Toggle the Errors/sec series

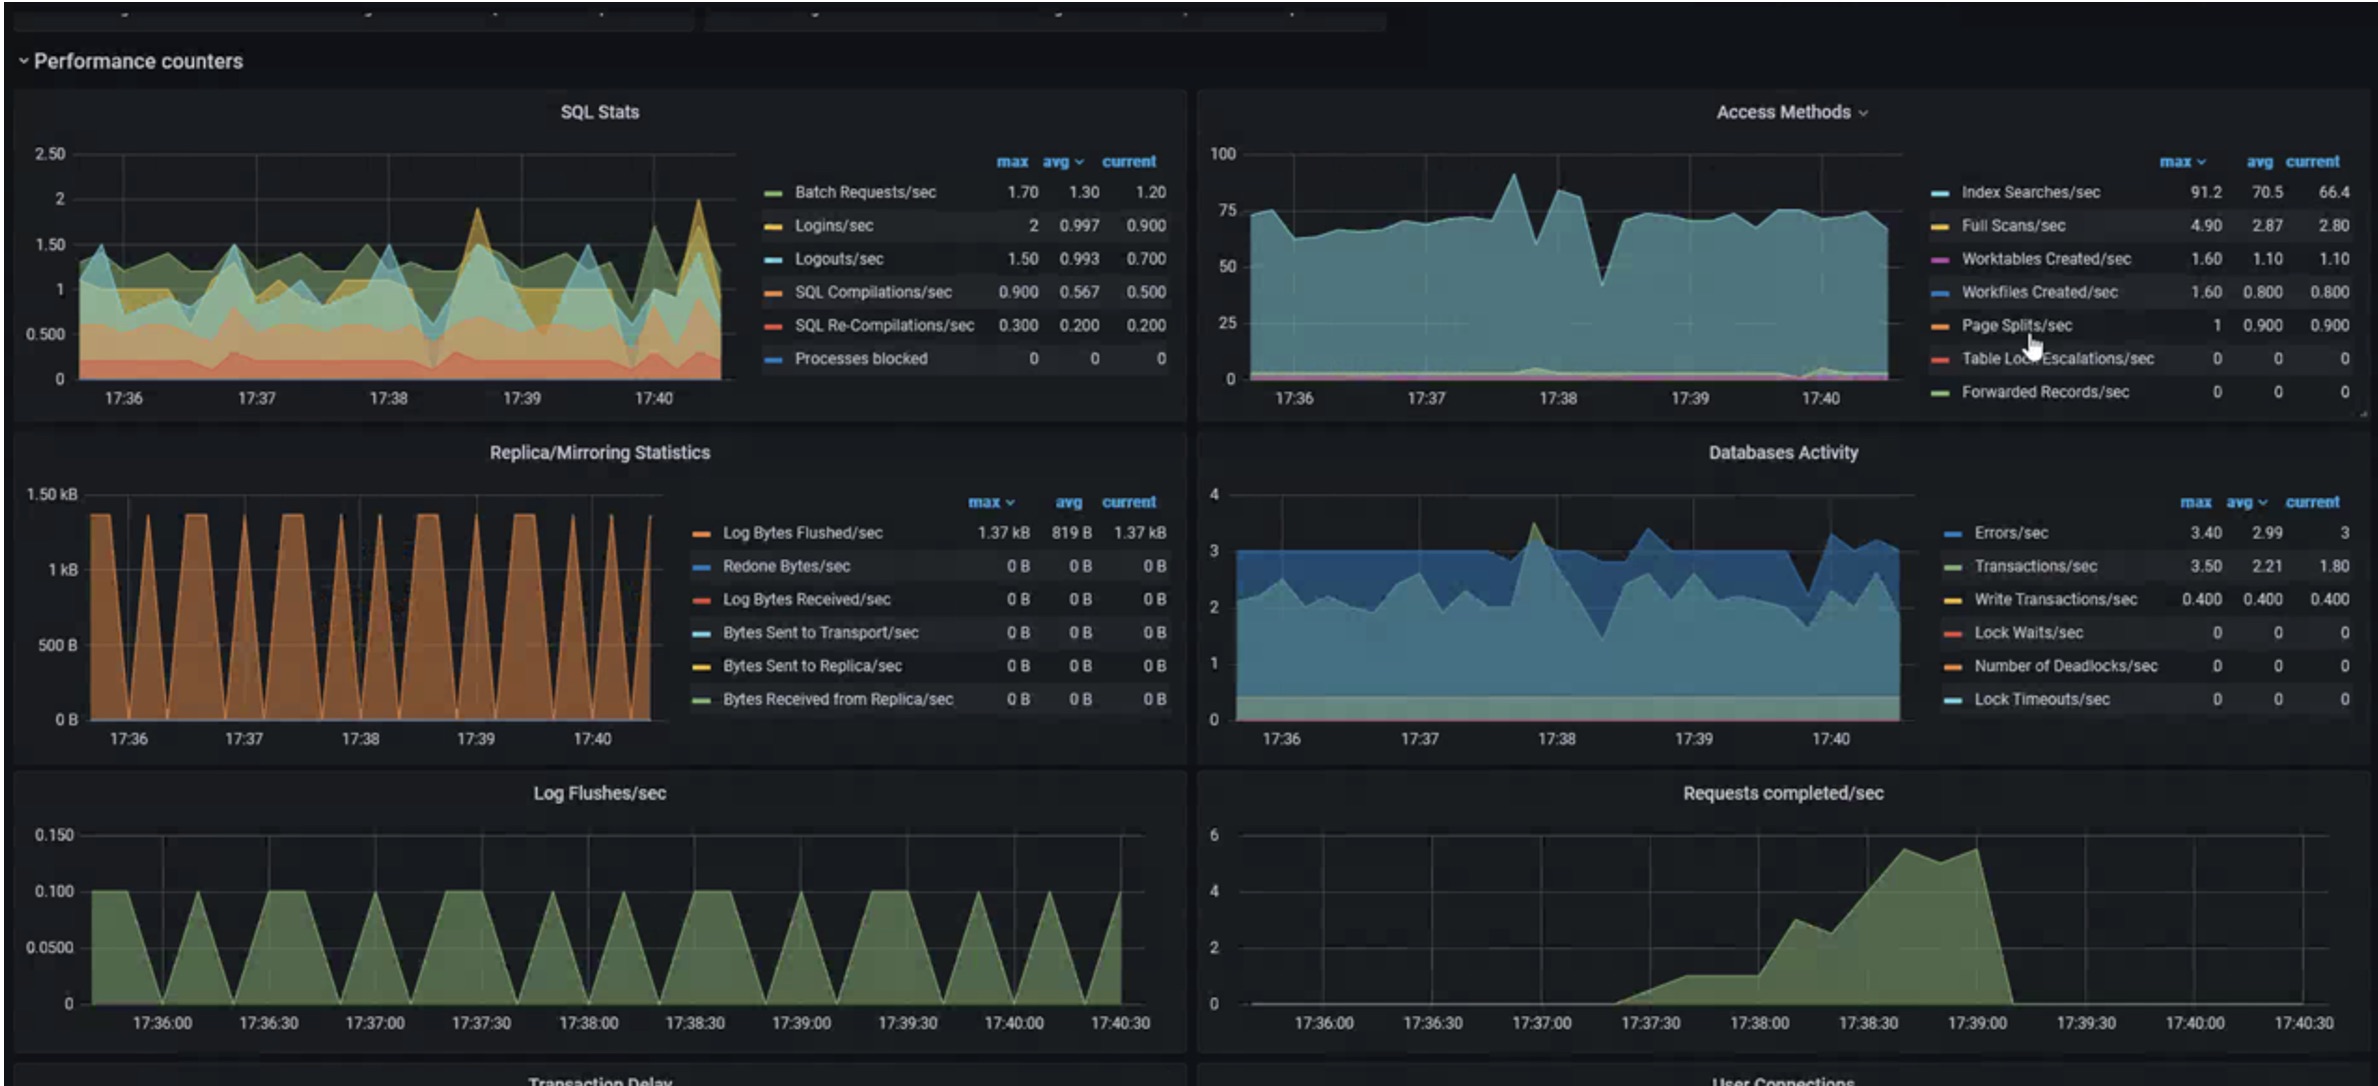[2010, 533]
